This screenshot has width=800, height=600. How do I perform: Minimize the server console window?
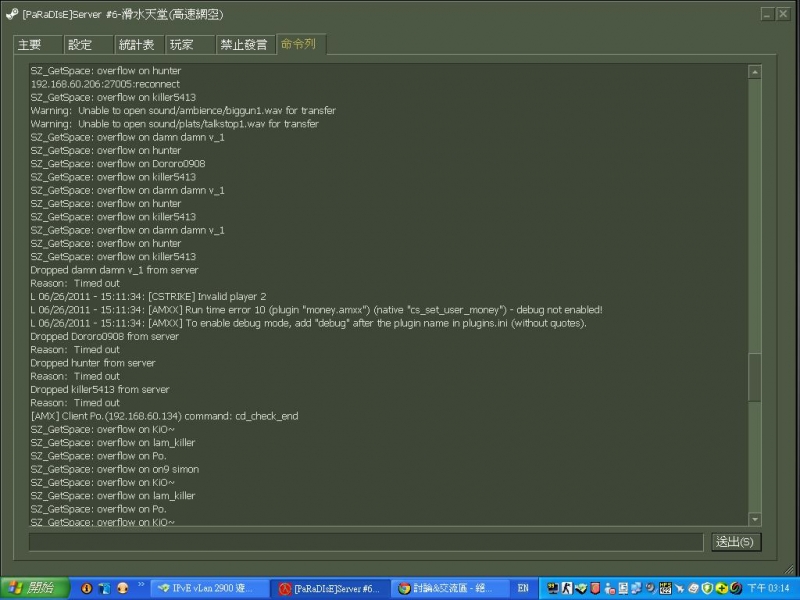coord(766,15)
